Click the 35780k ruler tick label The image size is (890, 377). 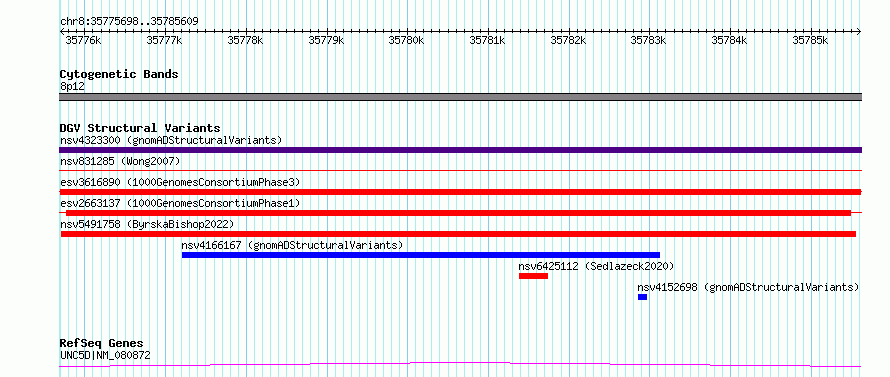click(406, 40)
